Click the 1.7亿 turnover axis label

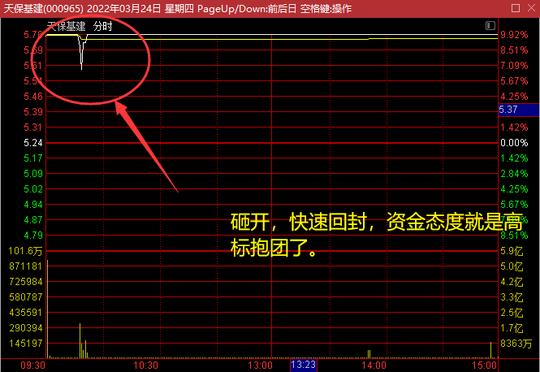coord(512,328)
